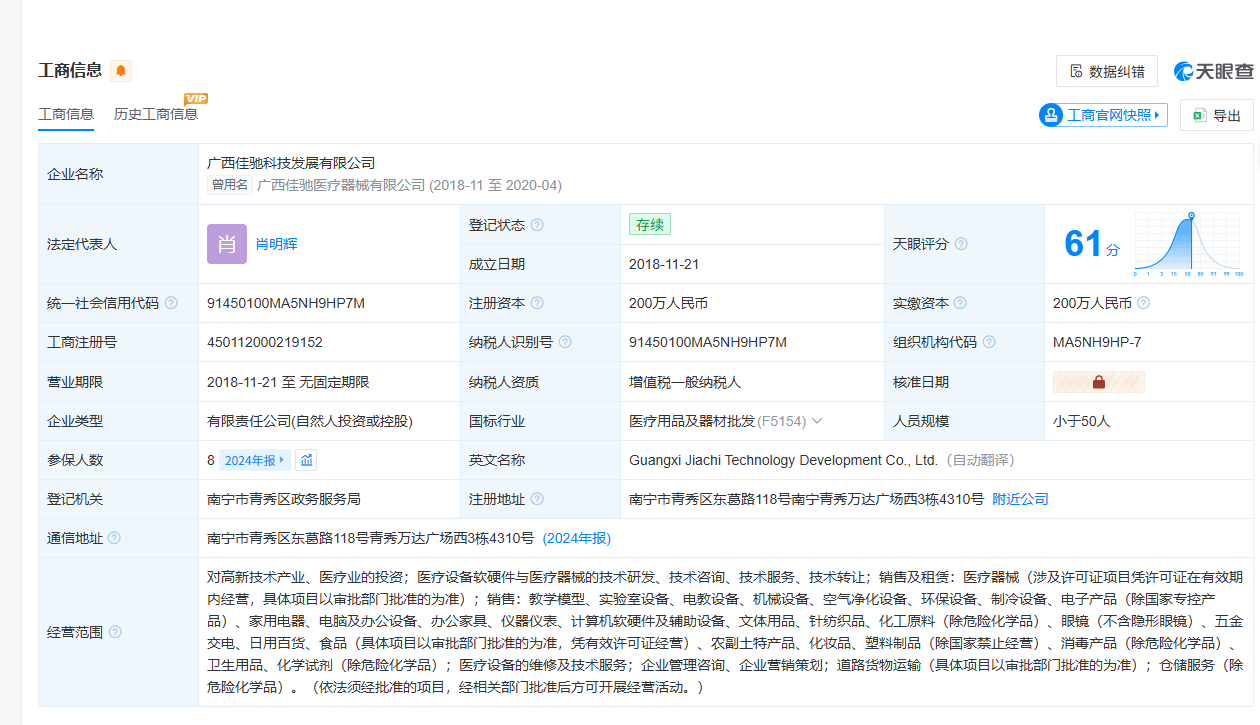Click the help icon next to 注册地址
Viewport: 1260px width, 725px height.
coord(537,499)
